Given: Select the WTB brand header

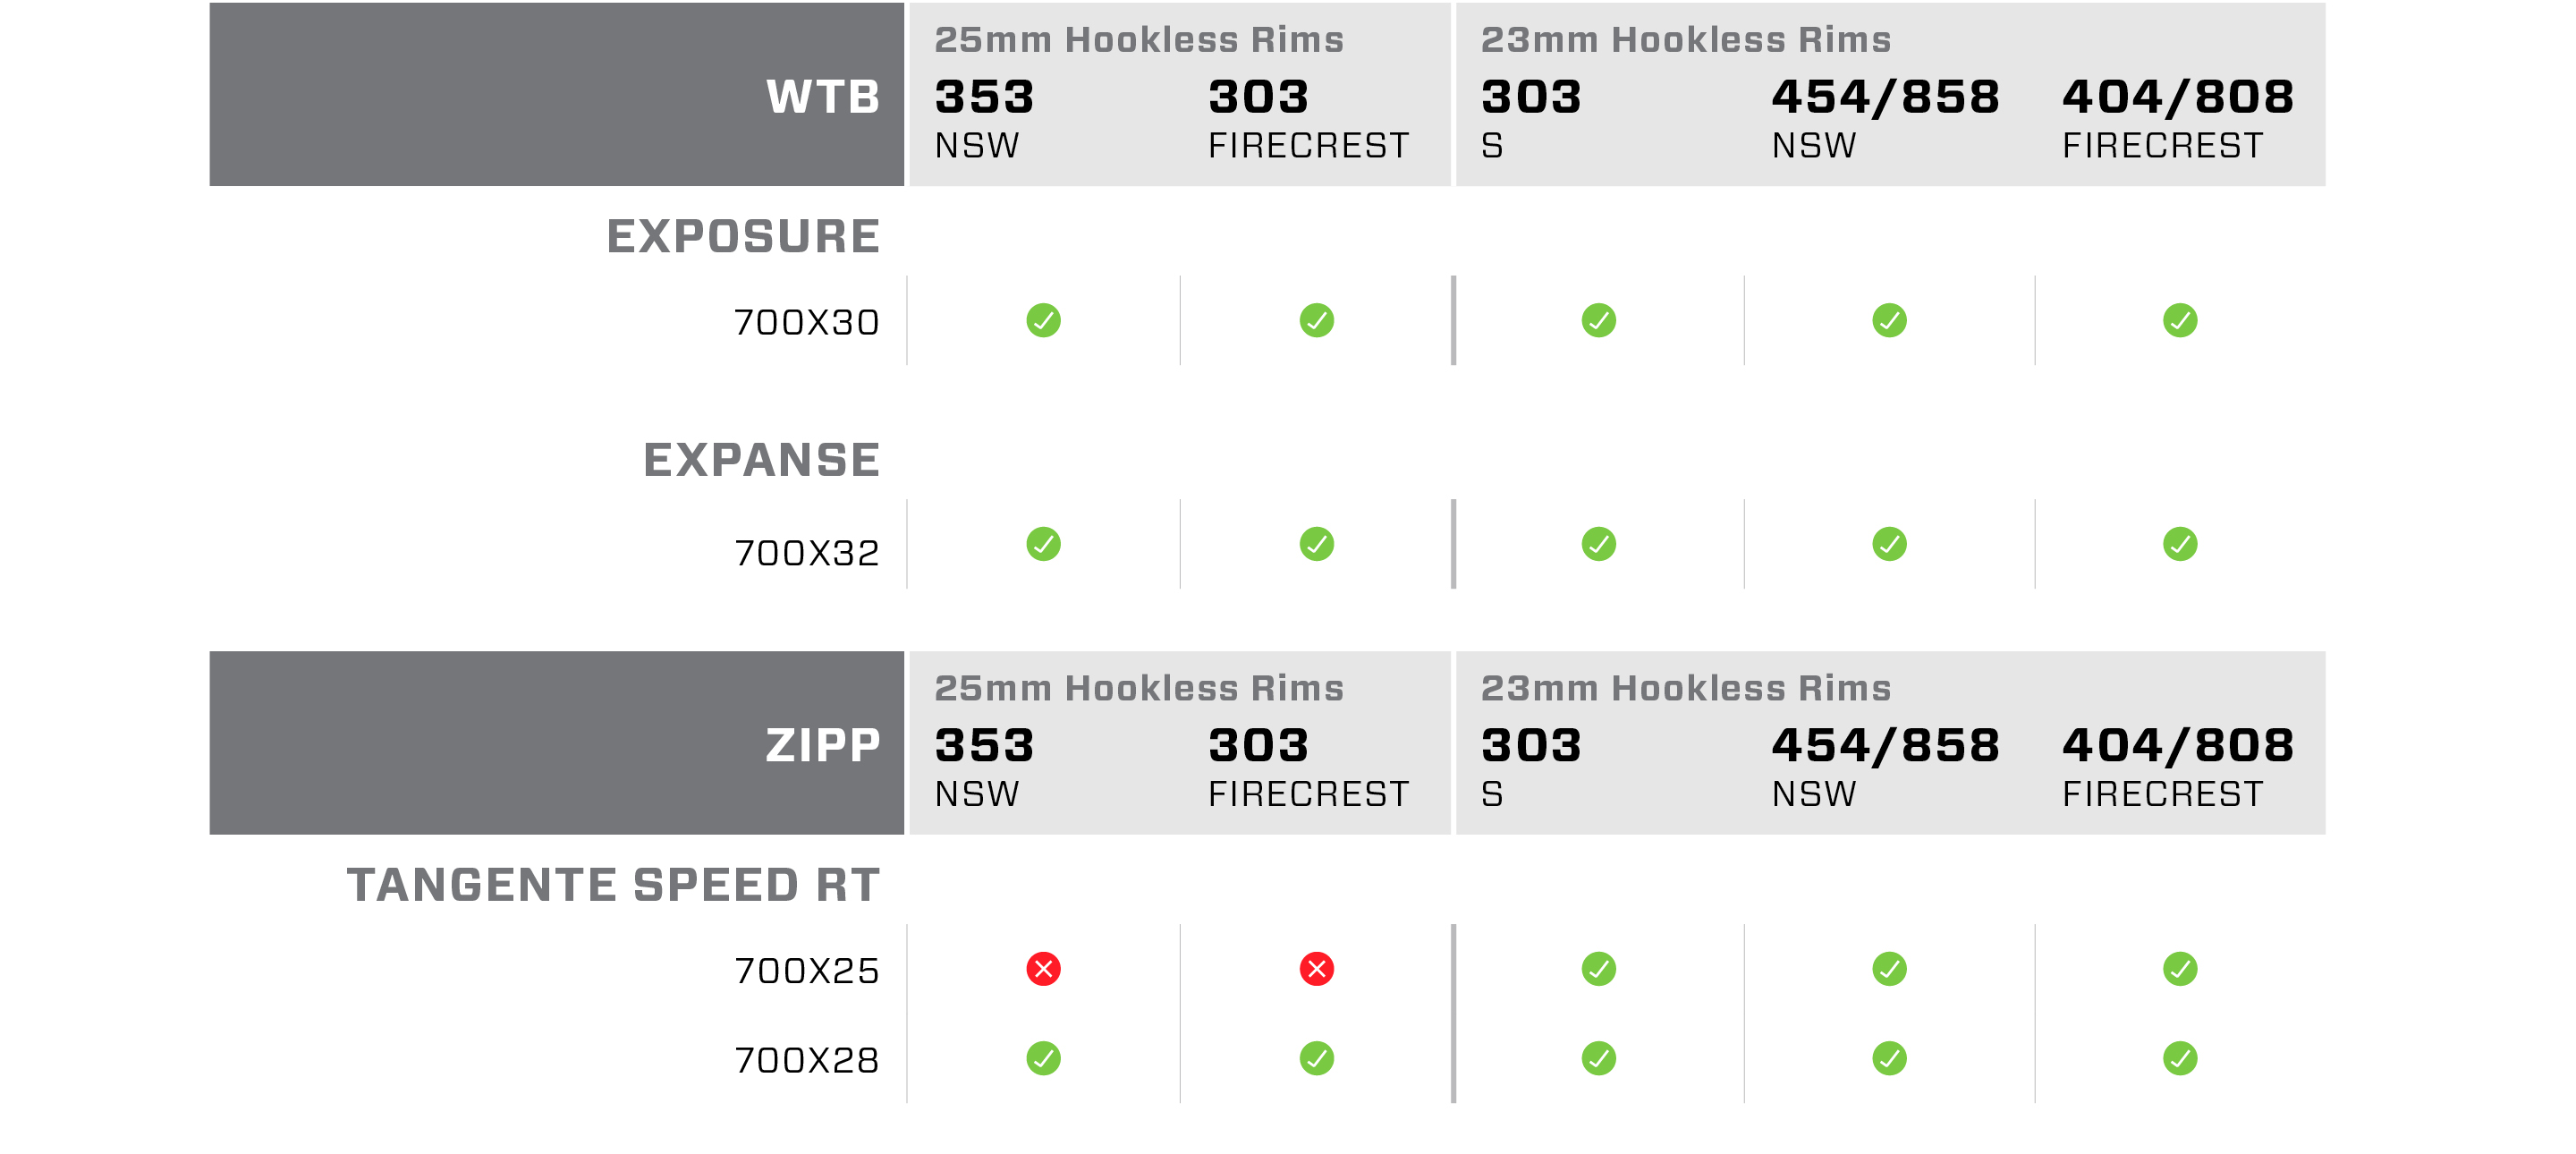Looking at the screenshot, I should [823, 97].
